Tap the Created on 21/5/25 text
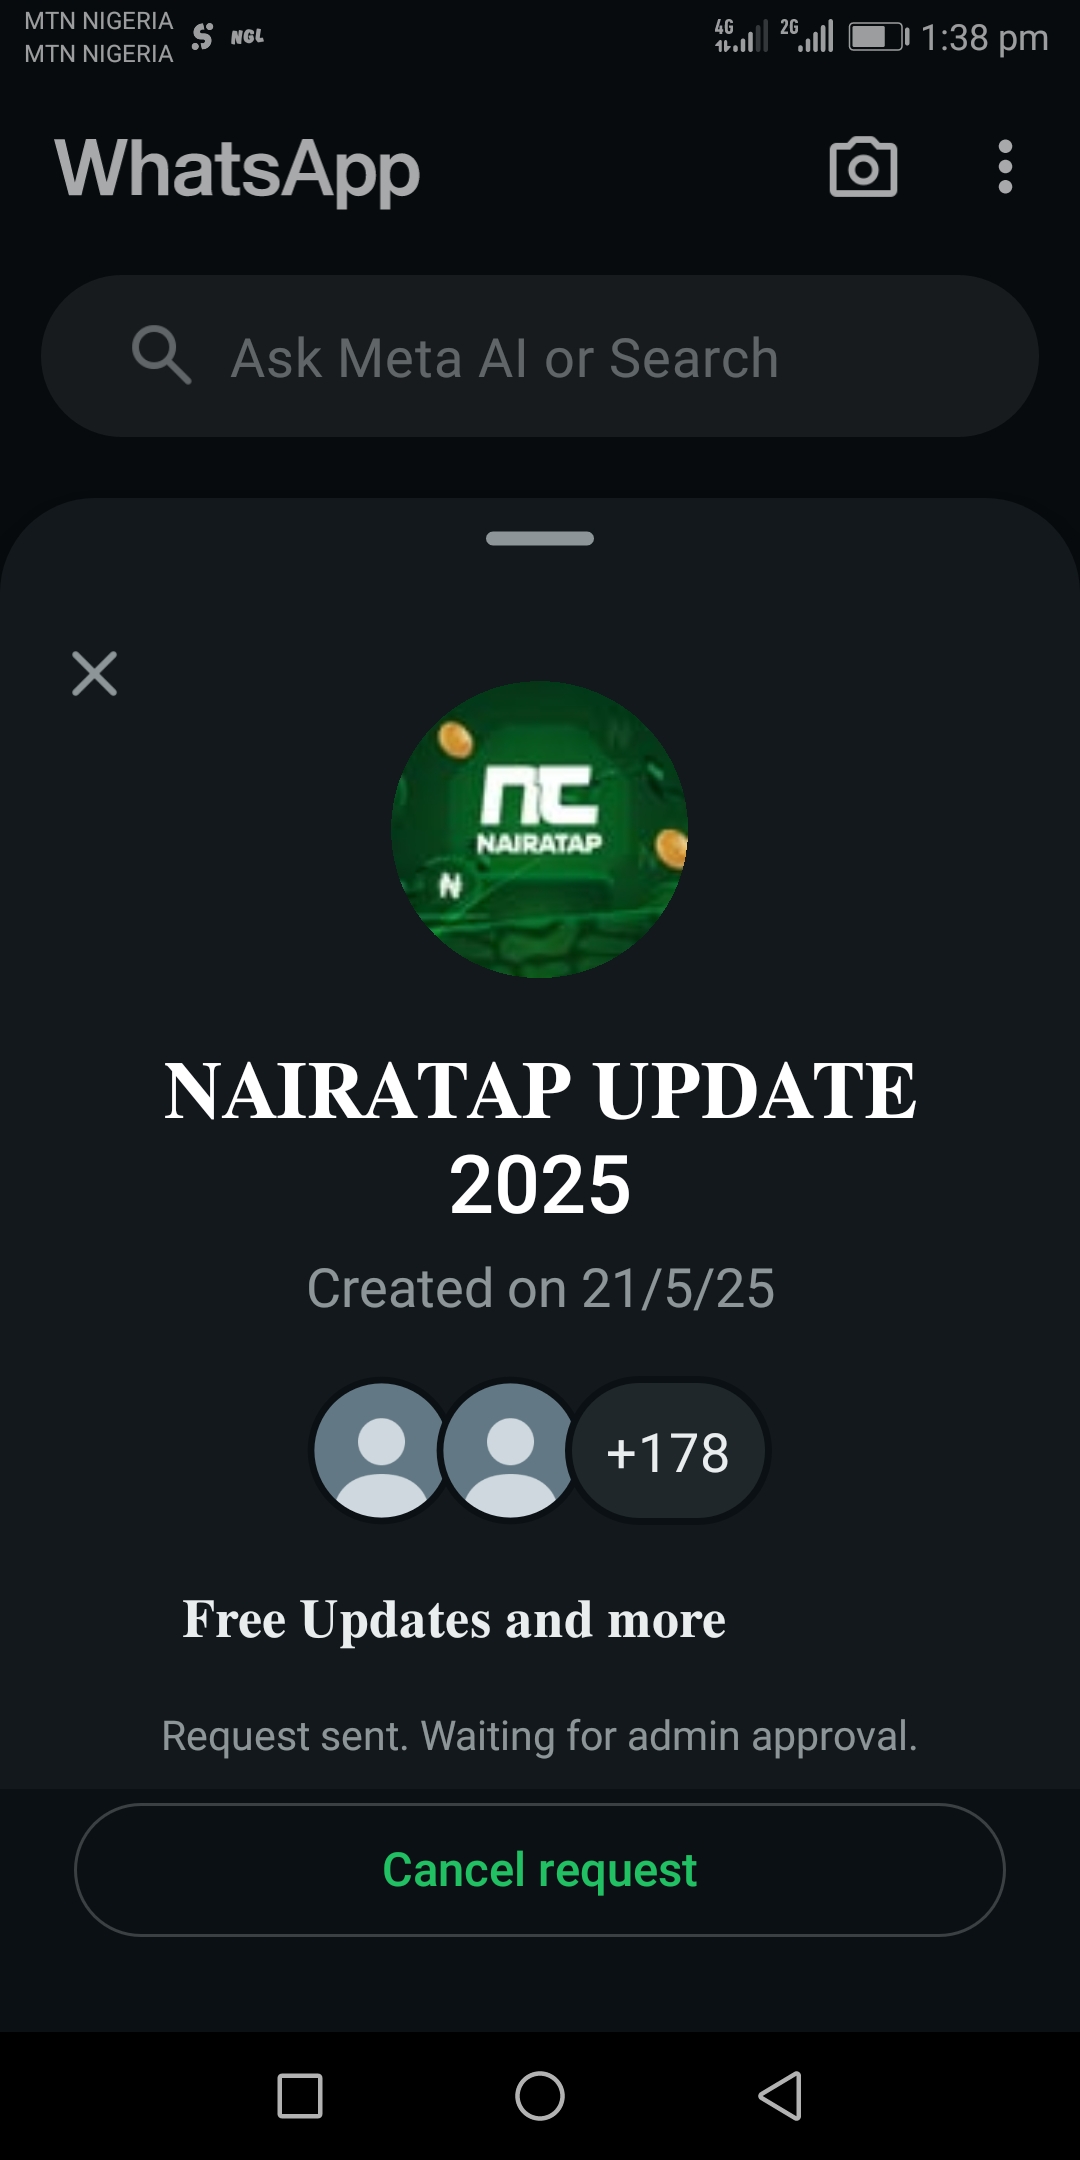Viewport: 1080px width, 2160px height. (x=540, y=1288)
